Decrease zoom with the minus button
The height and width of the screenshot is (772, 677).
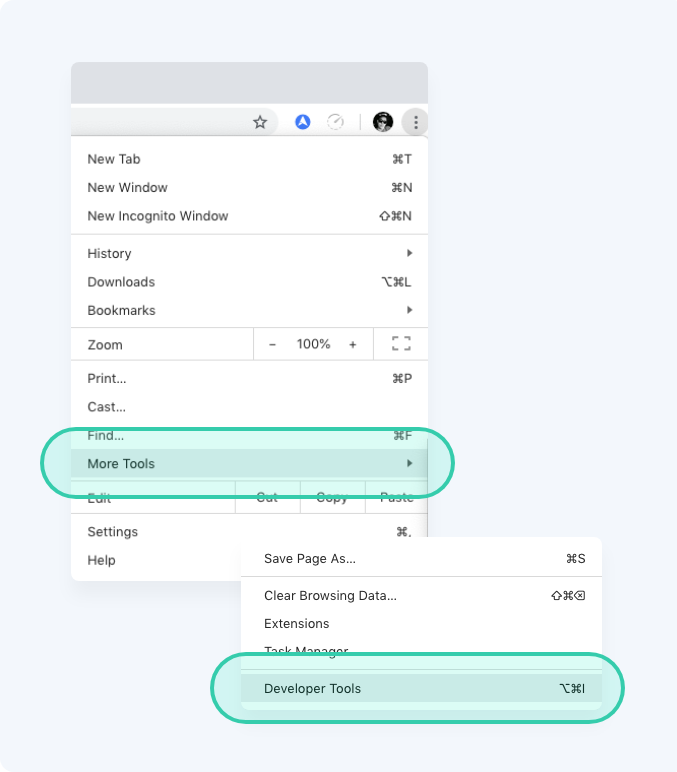click(x=272, y=344)
